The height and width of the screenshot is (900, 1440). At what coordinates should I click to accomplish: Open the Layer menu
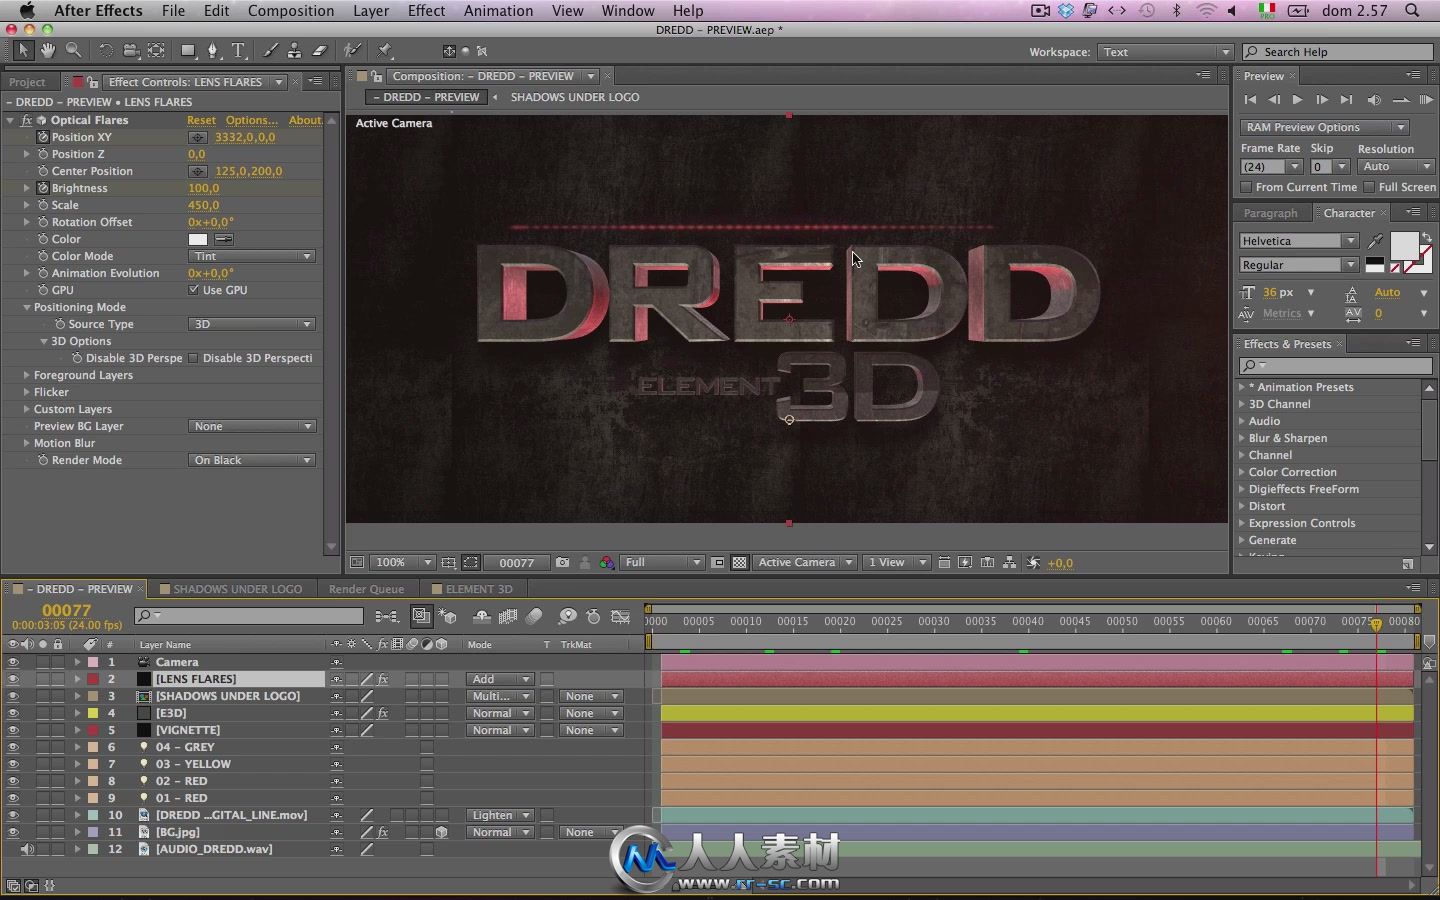tap(371, 10)
